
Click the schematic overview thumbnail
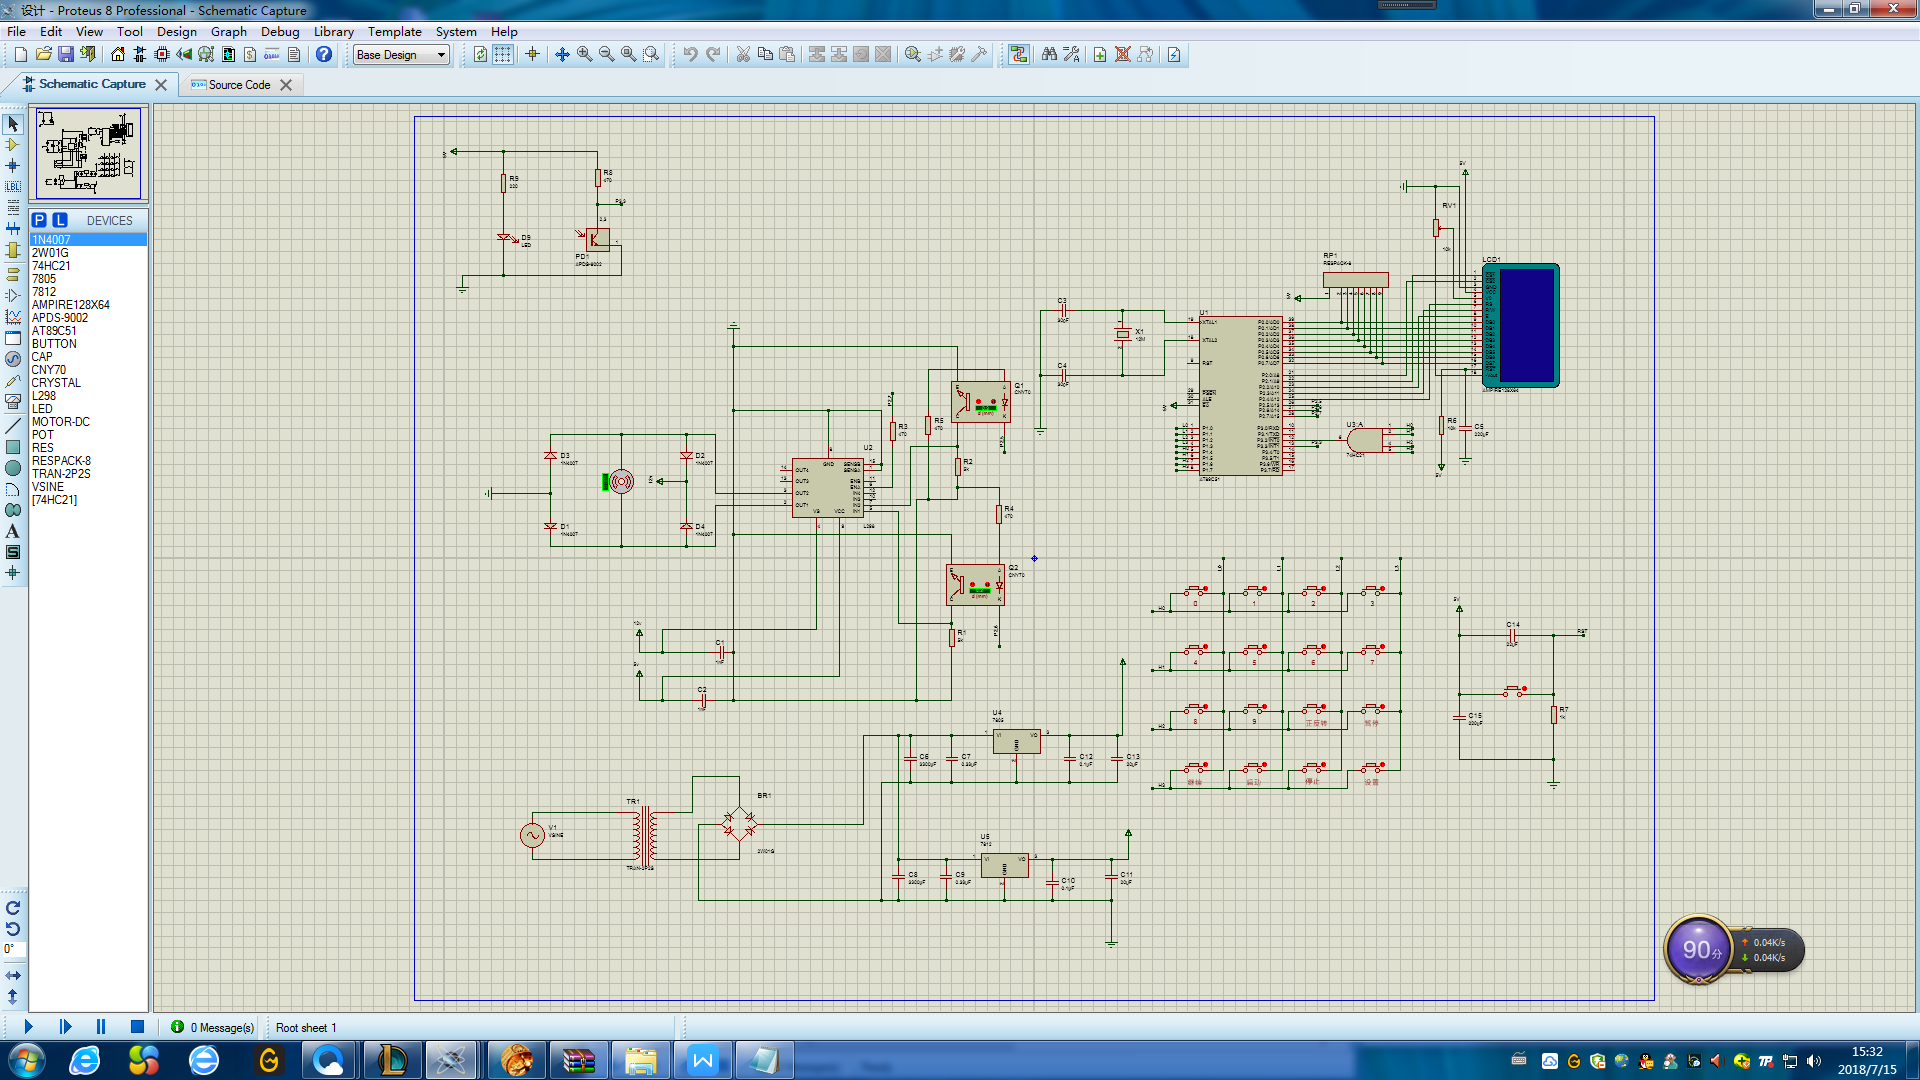(89, 153)
